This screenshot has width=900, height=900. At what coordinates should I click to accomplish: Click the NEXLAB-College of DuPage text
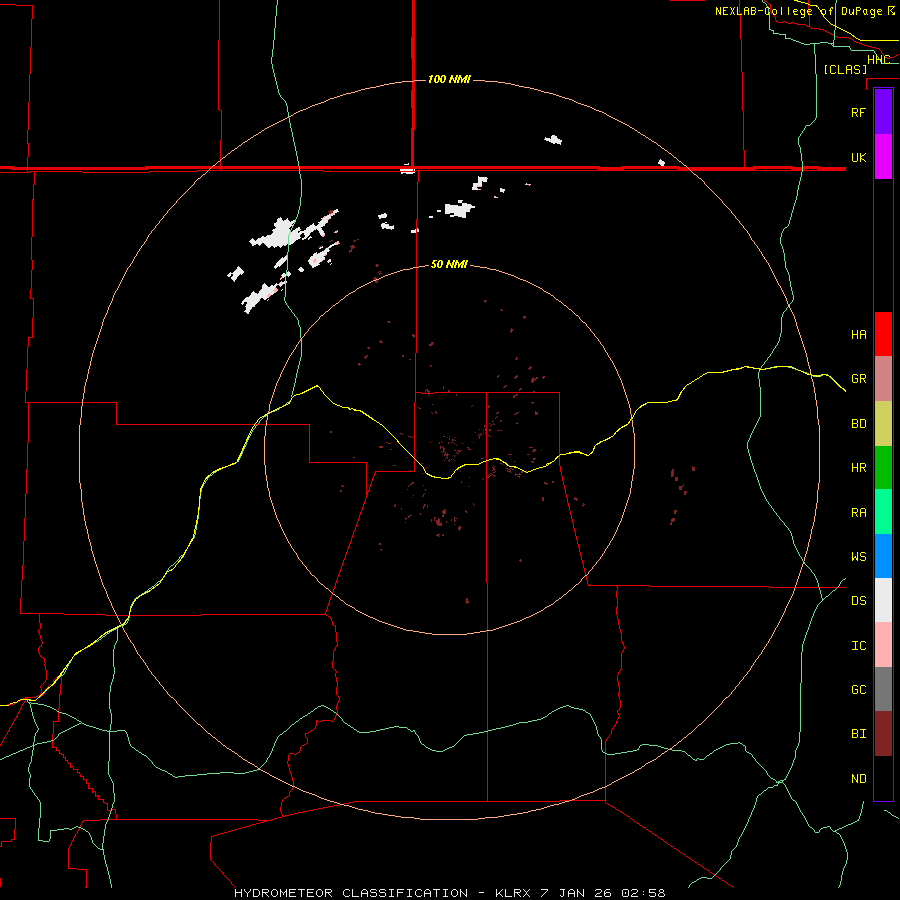tap(798, 11)
